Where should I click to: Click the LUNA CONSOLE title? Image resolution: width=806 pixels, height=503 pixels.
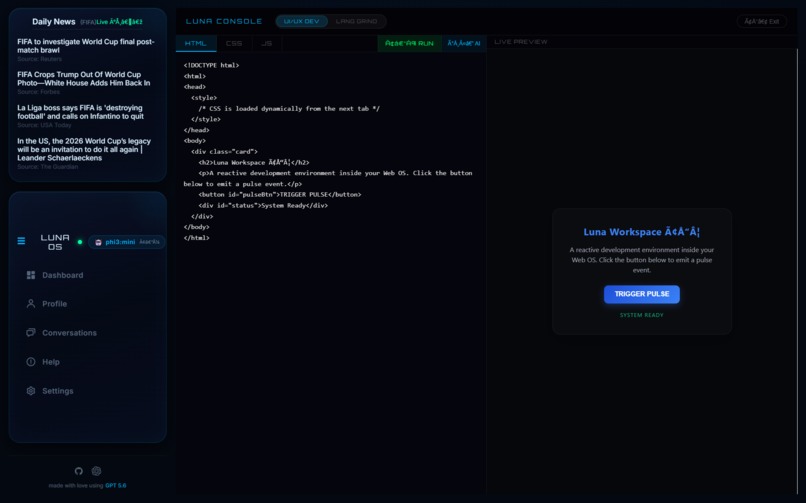(x=224, y=22)
